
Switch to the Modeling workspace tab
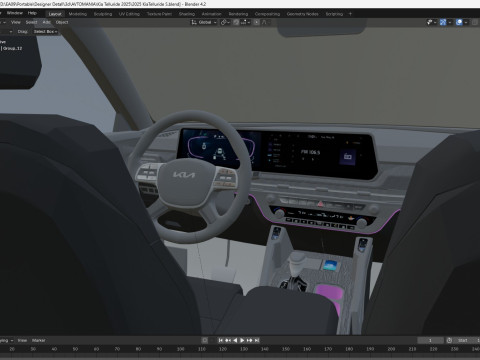click(77, 14)
